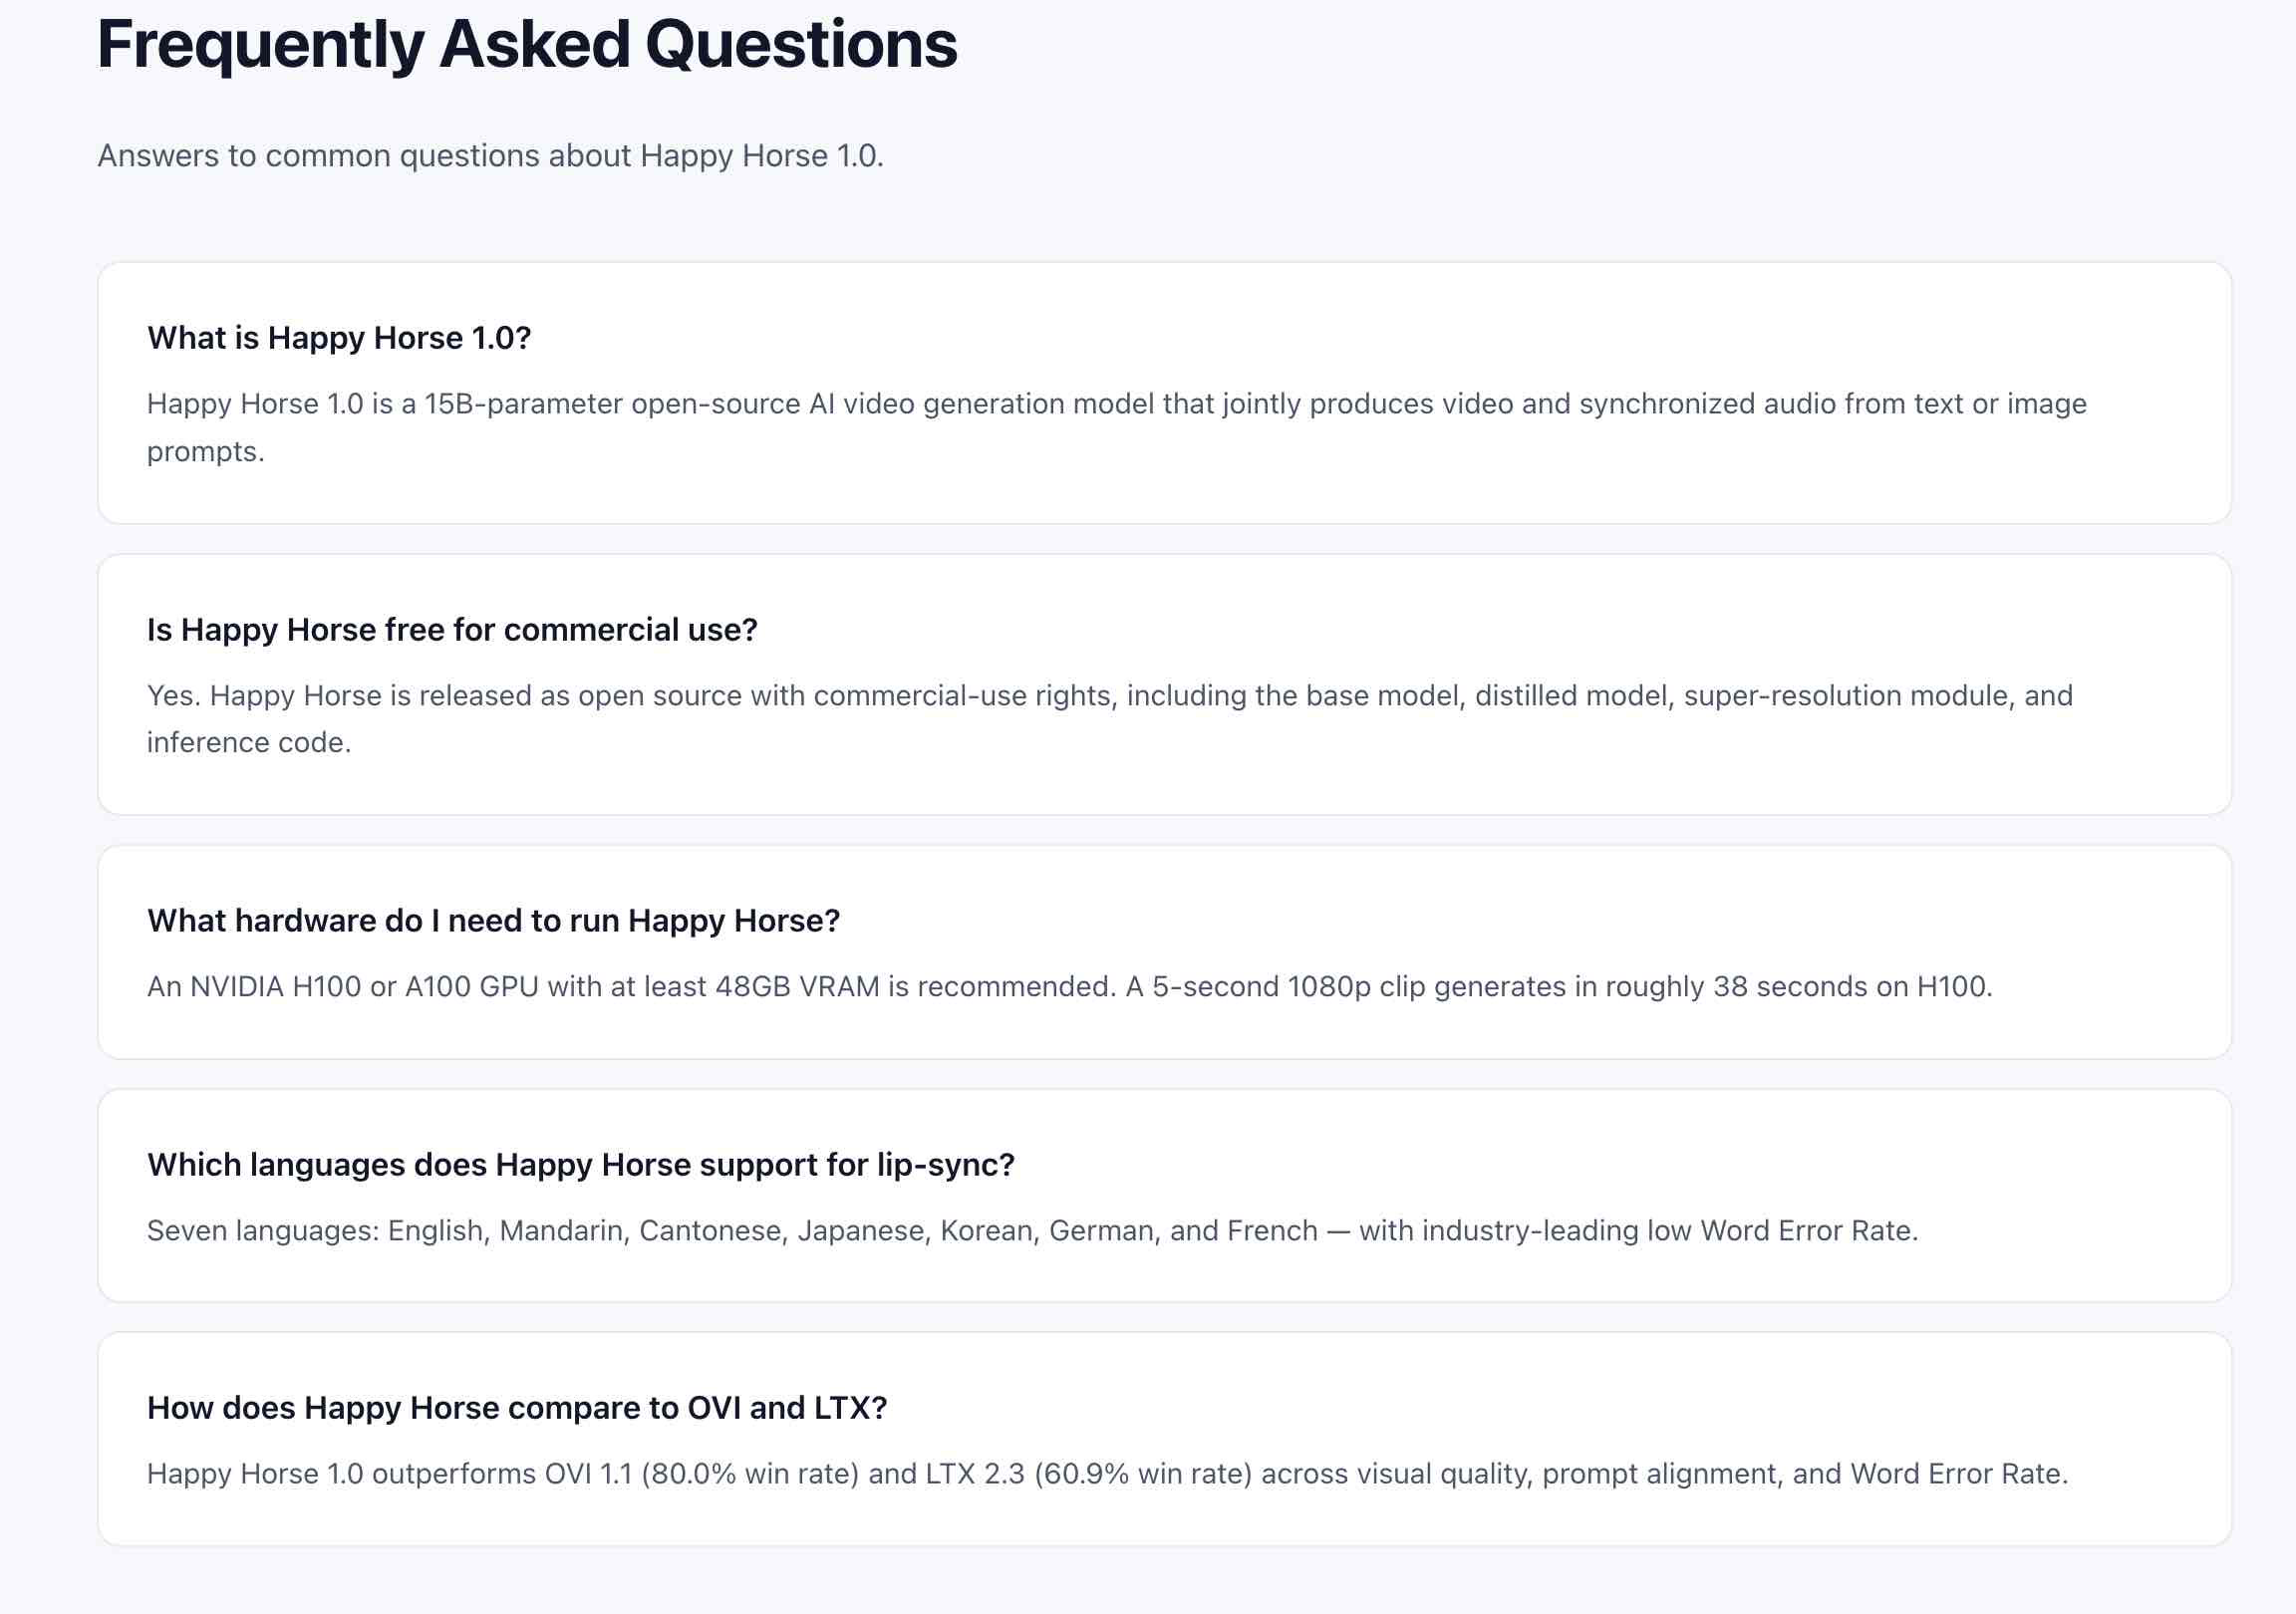Click 'Seven languages:' in the lip-sync answer
The image size is (2296, 1614).
click(263, 1231)
